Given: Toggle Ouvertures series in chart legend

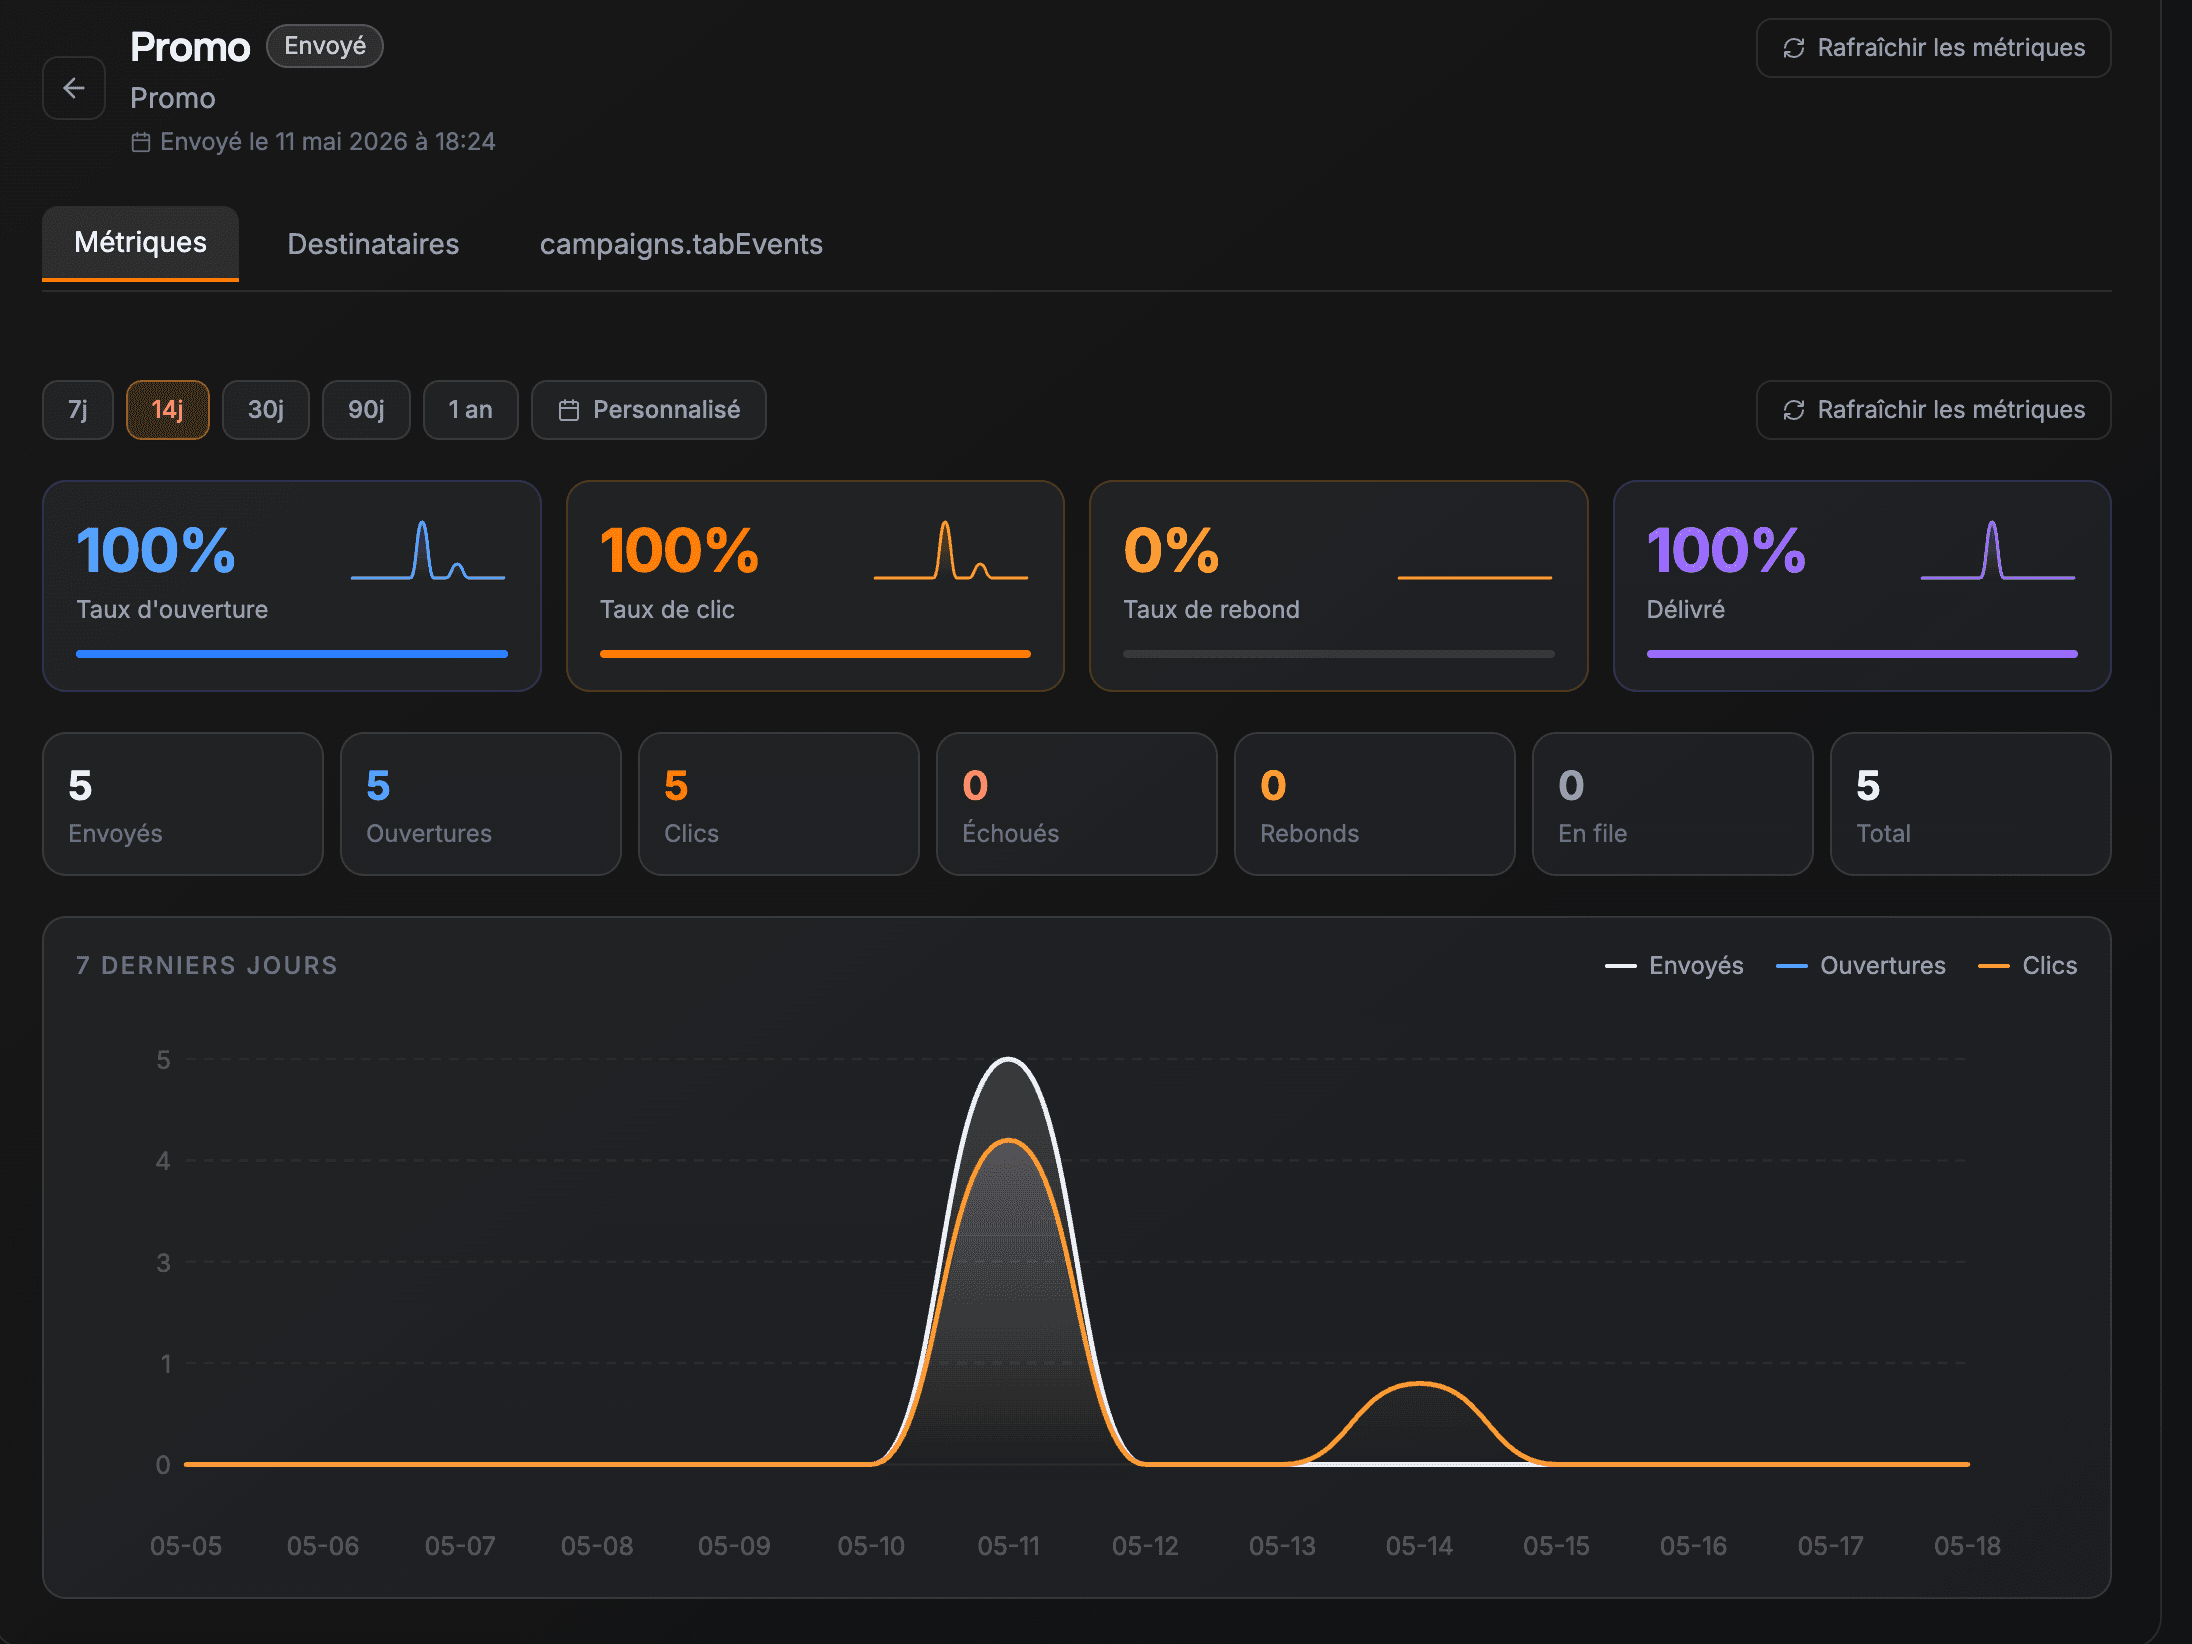Looking at the screenshot, I should pyautogui.click(x=1861, y=965).
